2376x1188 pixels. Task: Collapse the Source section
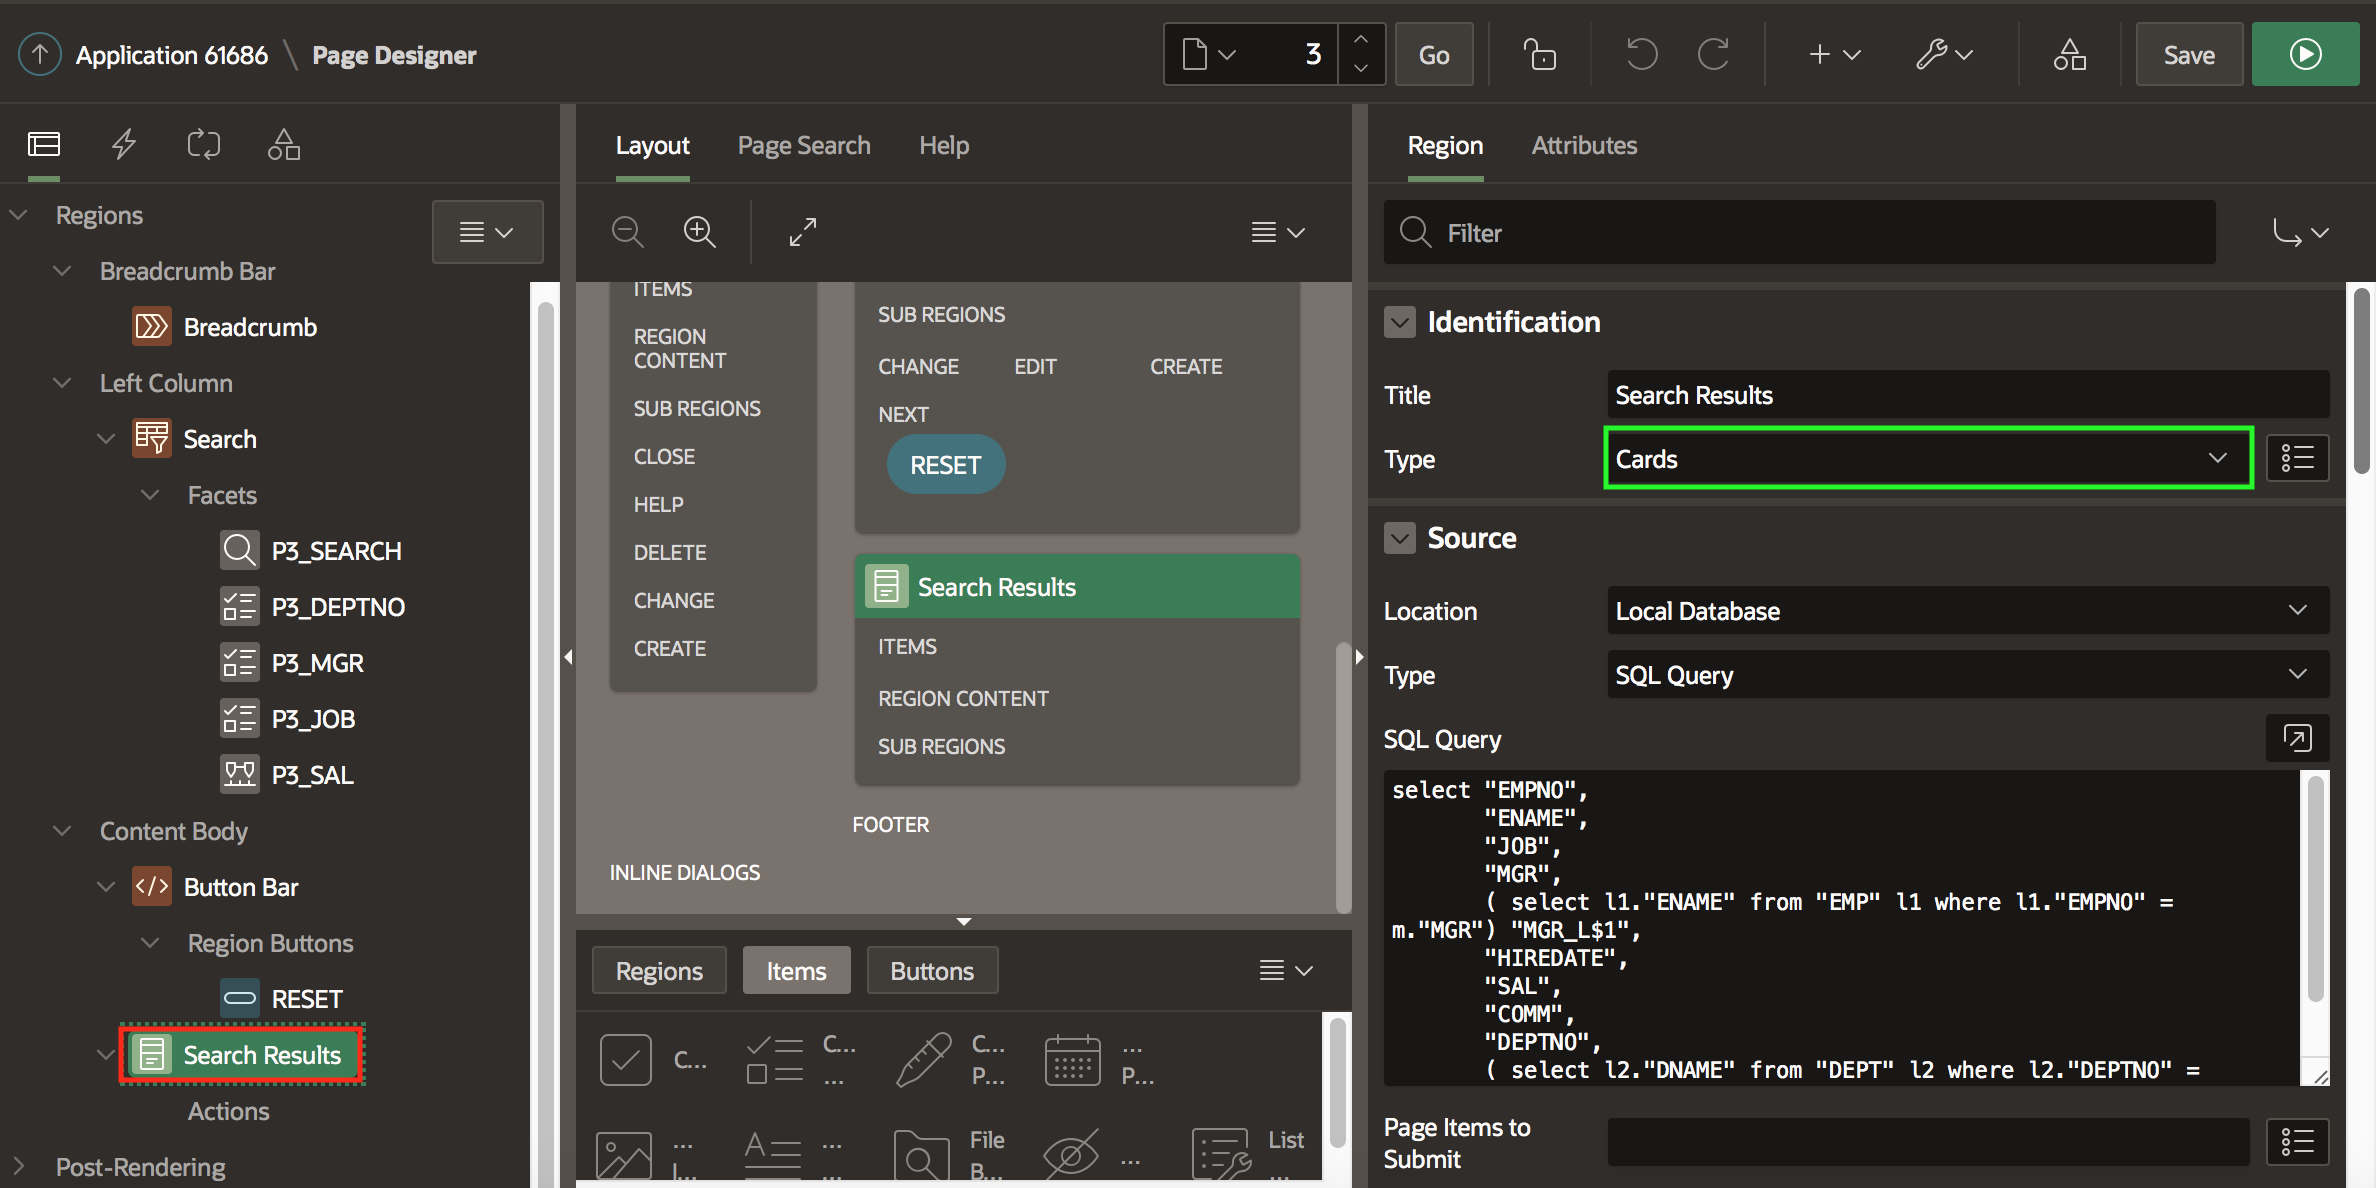(1400, 538)
